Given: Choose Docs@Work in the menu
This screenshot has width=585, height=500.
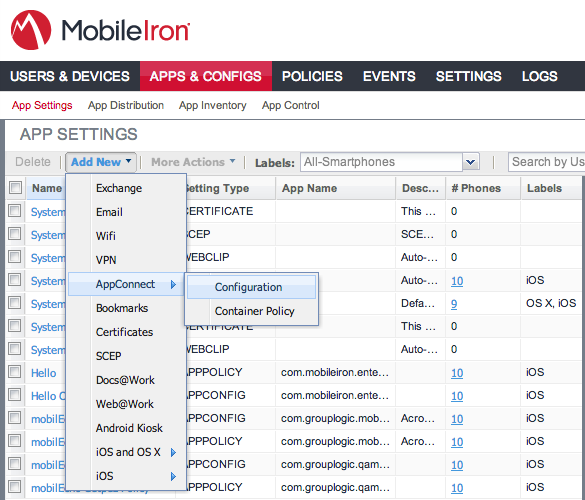Looking at the screenshot, I should click(x=126, y=380).
